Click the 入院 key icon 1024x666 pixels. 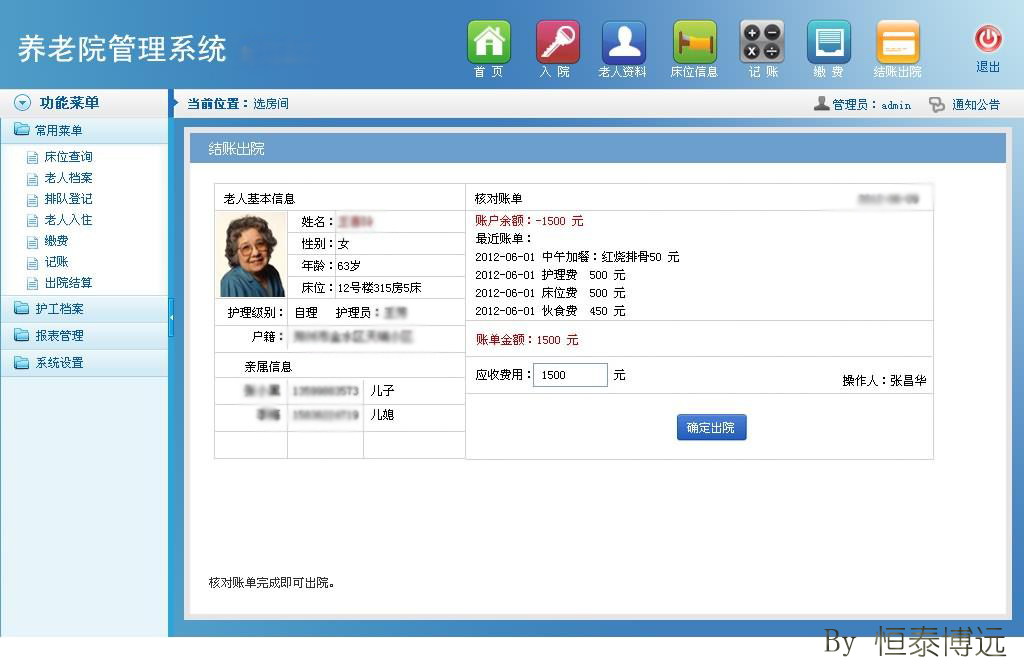(x=557, y=42)
